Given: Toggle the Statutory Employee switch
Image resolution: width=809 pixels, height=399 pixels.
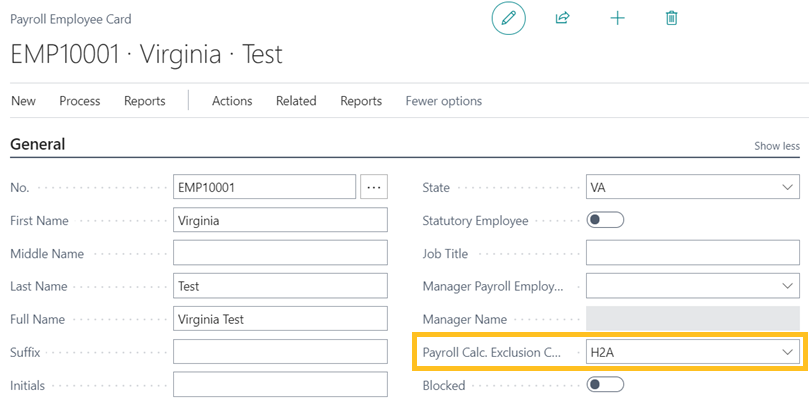Looking at the screenshot, I should [x=605, y=220].
